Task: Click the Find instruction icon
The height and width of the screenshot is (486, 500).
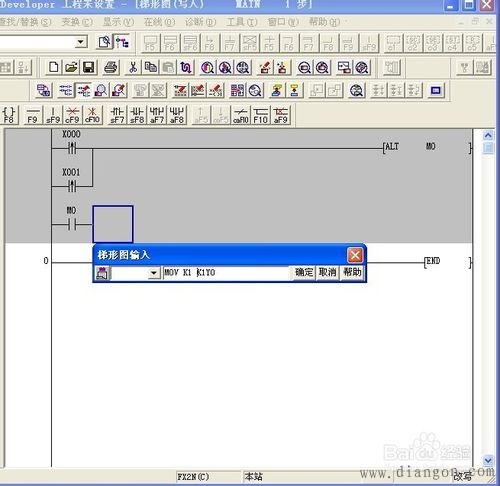Action: [x=225, y=67]
